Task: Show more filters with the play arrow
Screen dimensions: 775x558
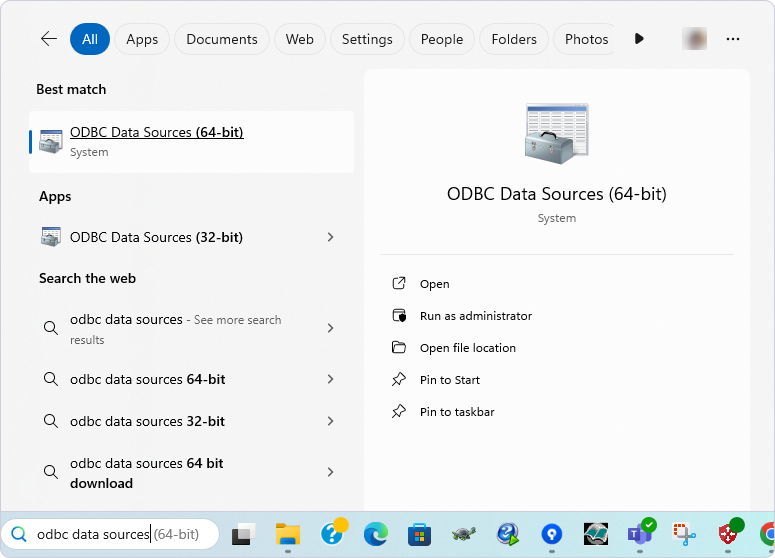Action: 639,39
